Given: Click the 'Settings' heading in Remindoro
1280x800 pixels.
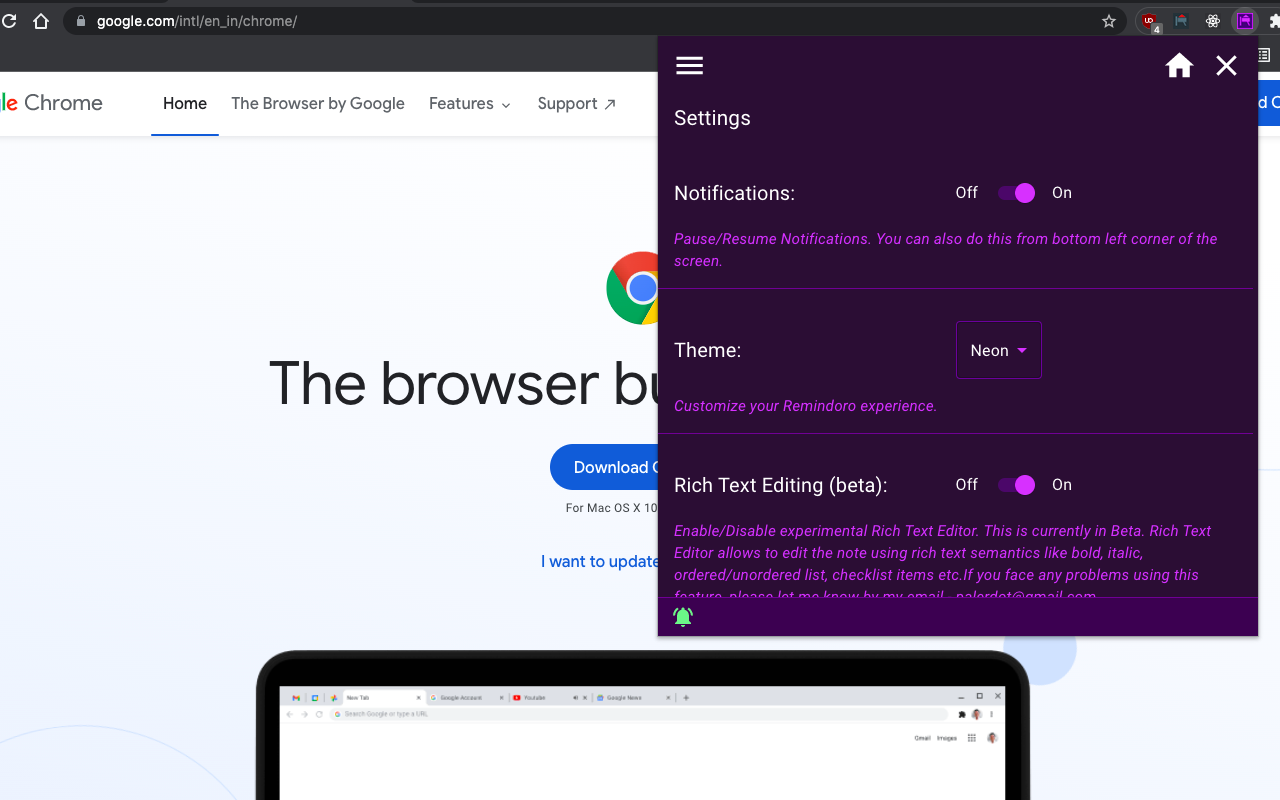Looking at the screenshot, I should pos(712,118).
